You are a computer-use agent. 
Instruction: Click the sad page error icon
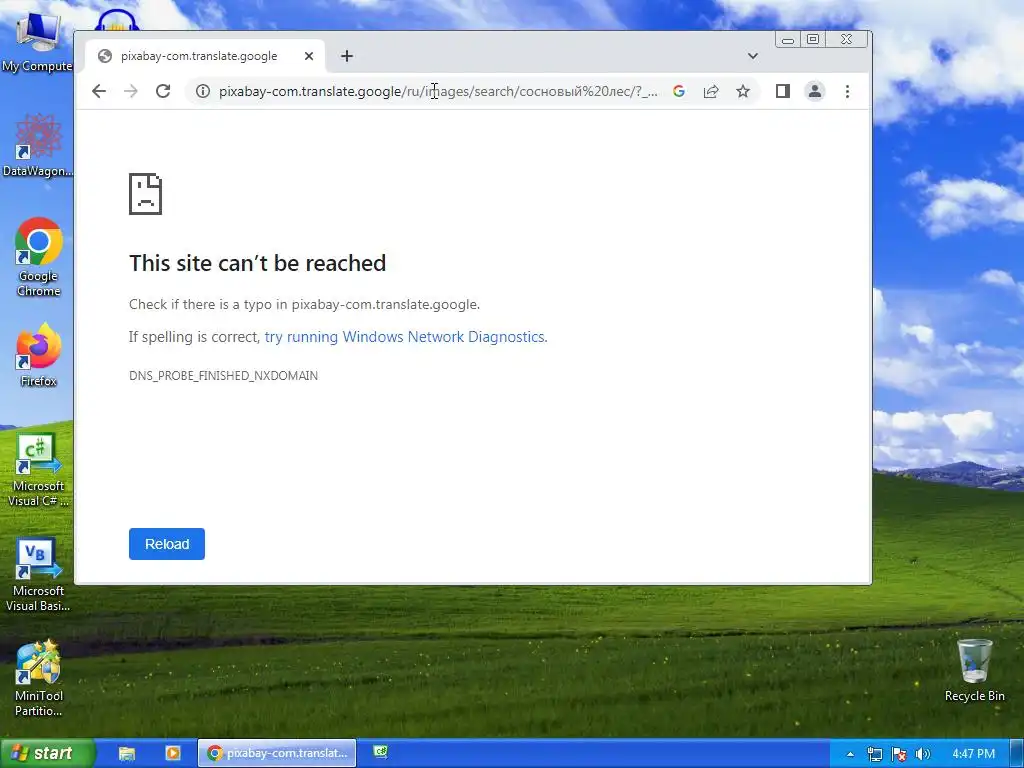coord(145,194)
